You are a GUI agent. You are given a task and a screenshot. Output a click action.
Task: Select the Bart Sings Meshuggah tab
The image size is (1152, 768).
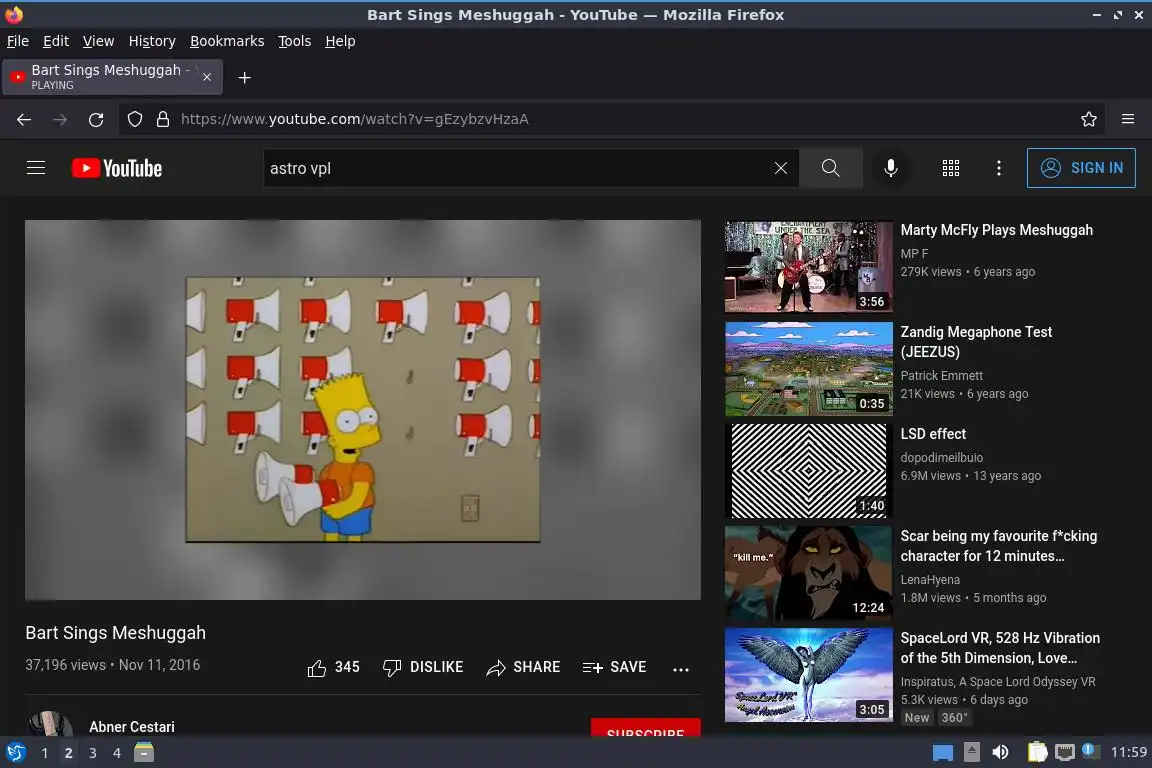coord(112,77)
